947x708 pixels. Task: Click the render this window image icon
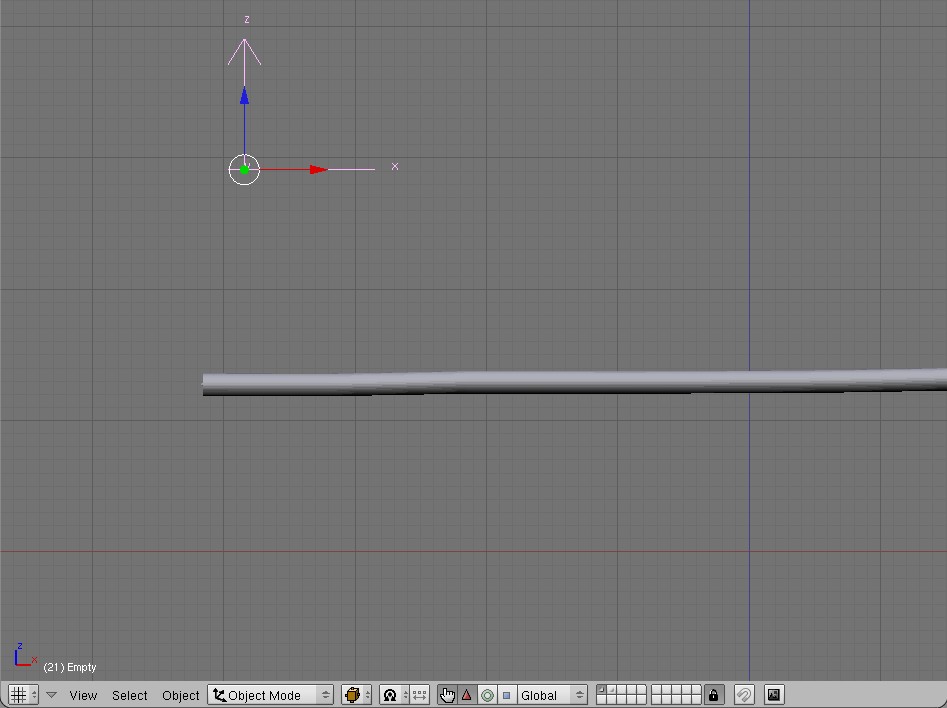click(774, 695)
